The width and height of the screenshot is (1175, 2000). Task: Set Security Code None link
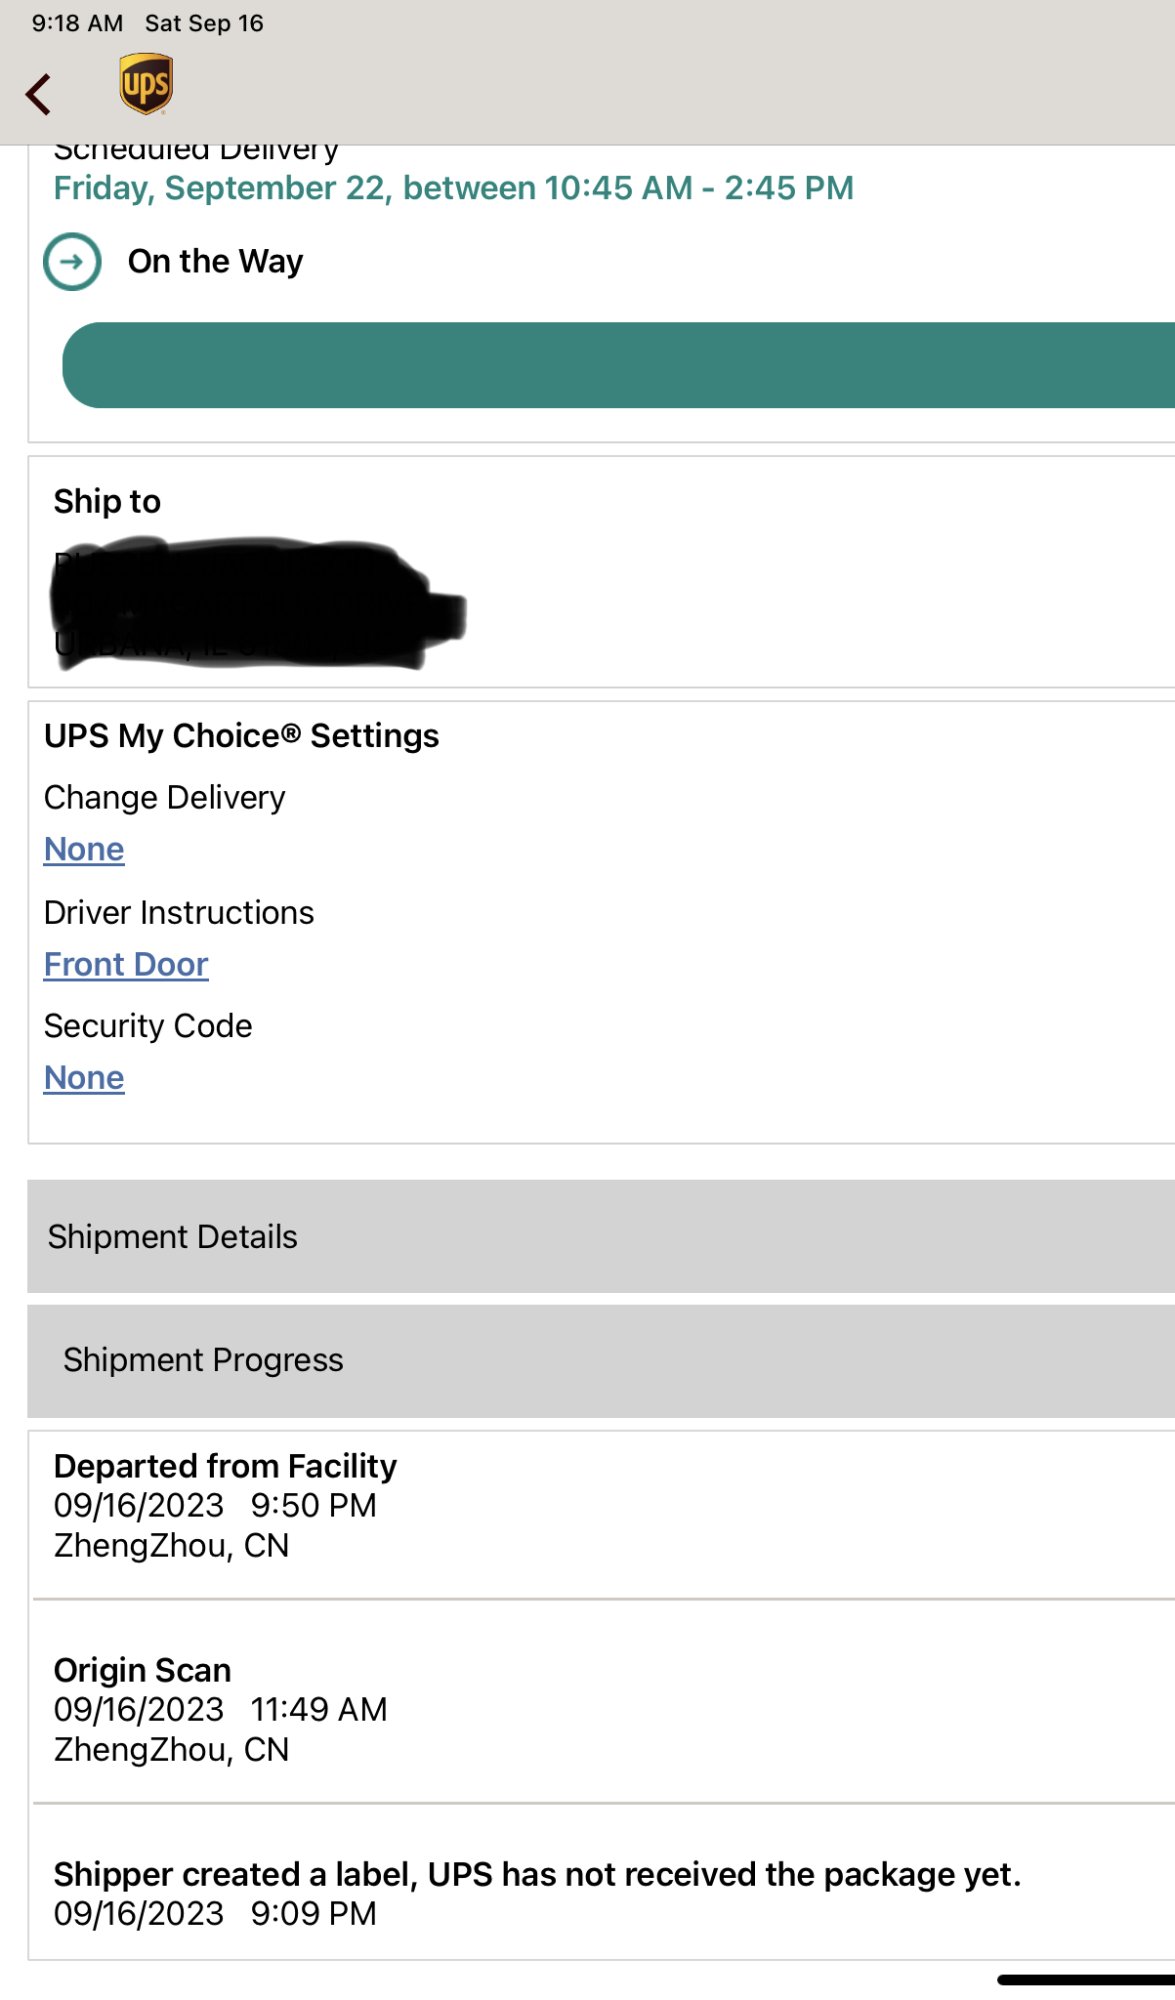(84, 1077)
